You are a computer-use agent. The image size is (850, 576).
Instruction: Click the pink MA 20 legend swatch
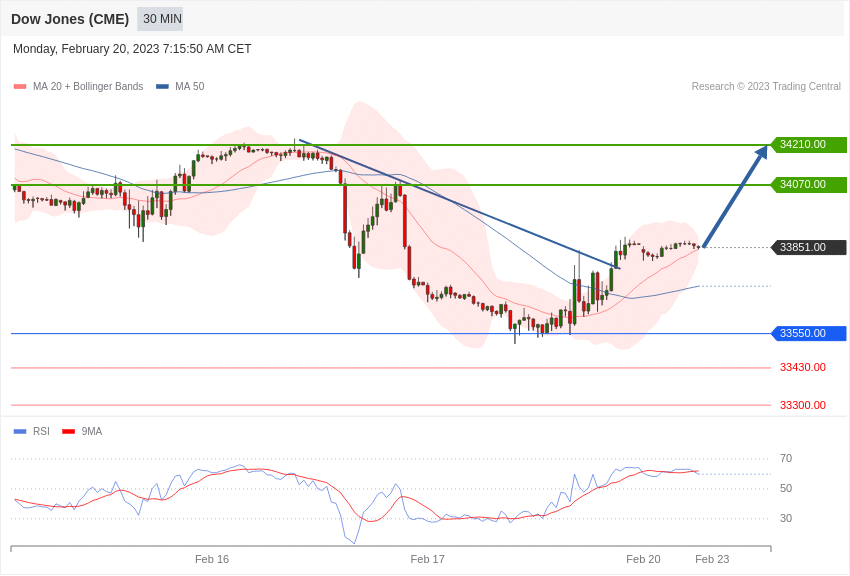(20, 87)
